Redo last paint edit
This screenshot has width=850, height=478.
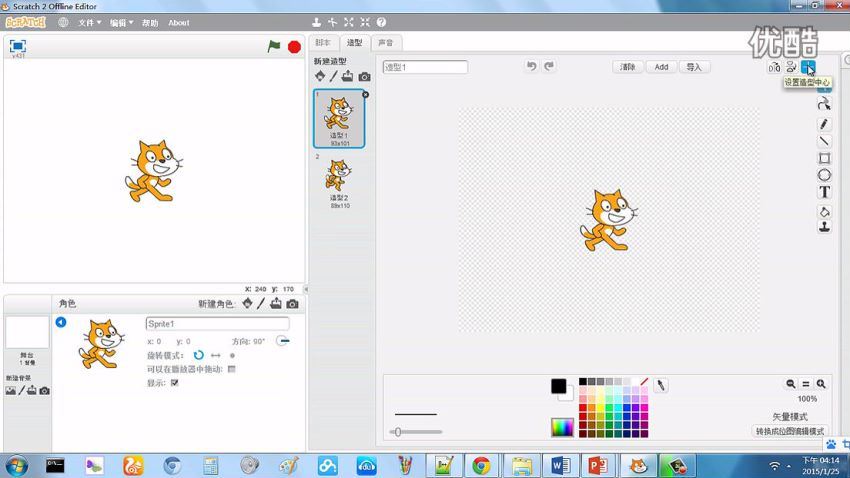[x=549, y=66]
